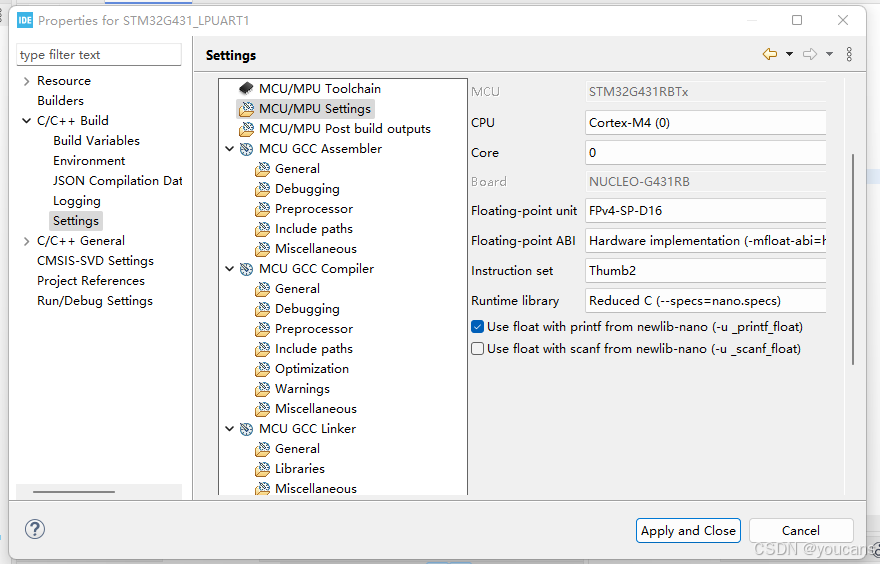Collapse the C/C++ Build node
Viewport: 880px width, 564px height.
pyautogui.click(x=26, y=121)
